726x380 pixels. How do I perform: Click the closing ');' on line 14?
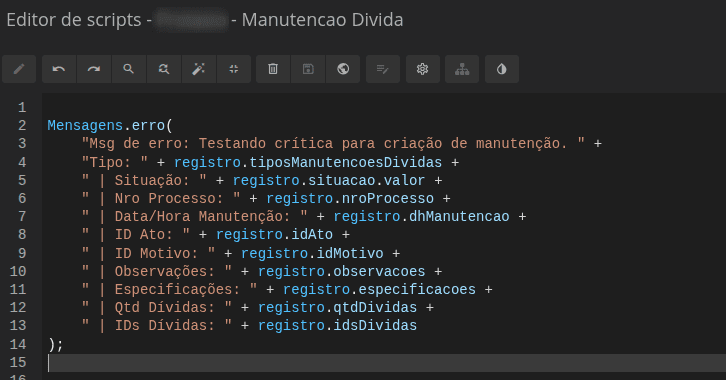click(55, 345)
